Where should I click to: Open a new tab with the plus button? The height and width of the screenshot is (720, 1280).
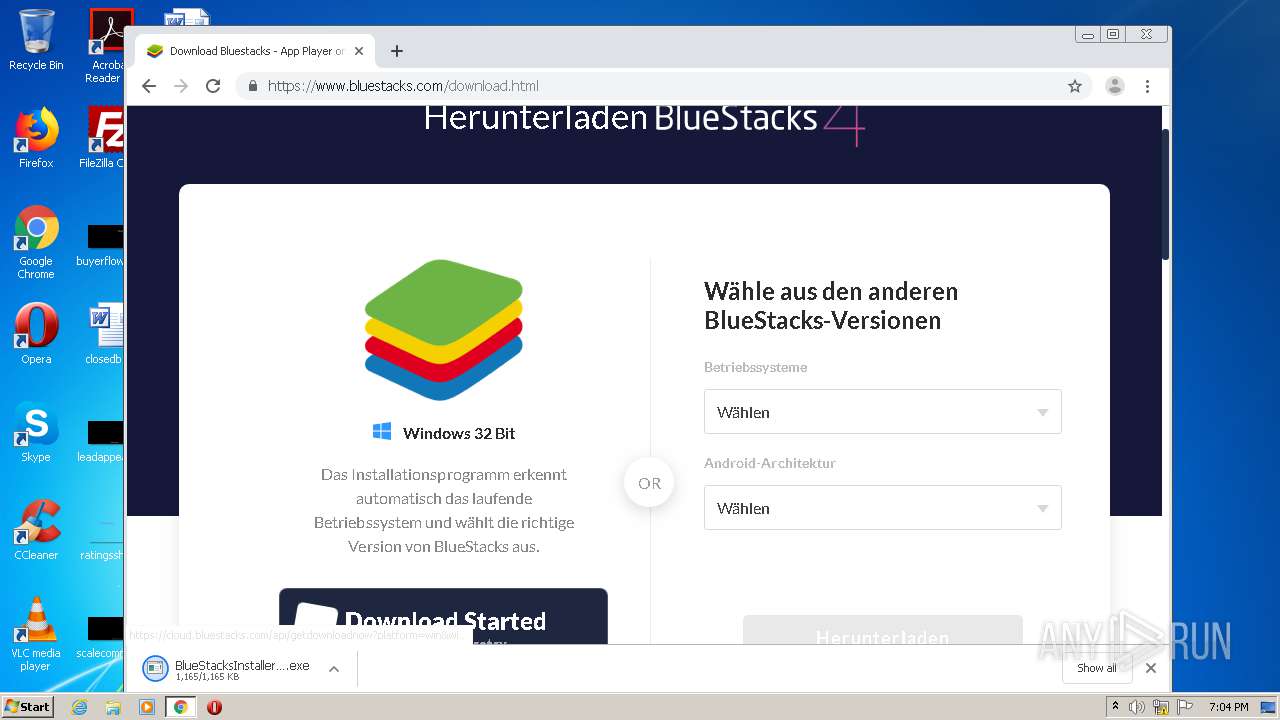coord(397,51)
